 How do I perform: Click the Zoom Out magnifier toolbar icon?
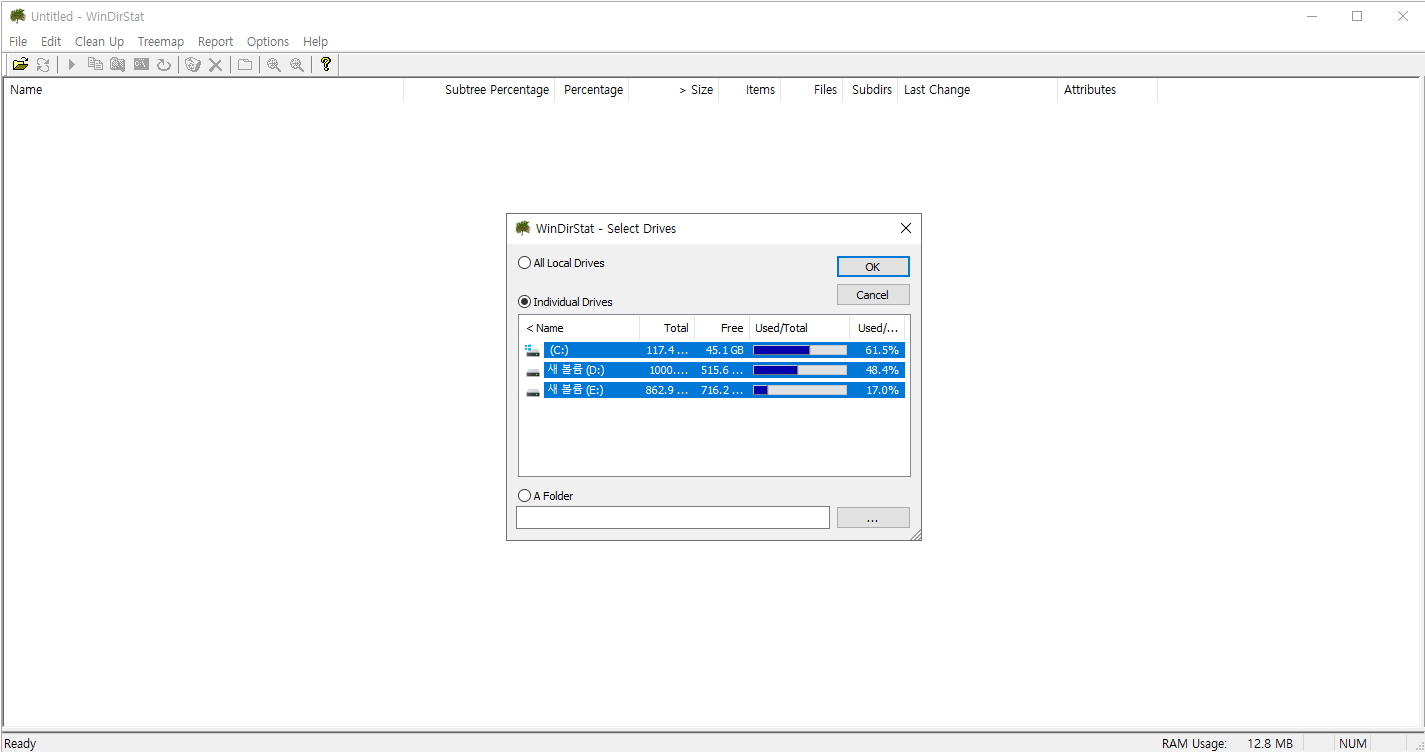coord(297,64)
